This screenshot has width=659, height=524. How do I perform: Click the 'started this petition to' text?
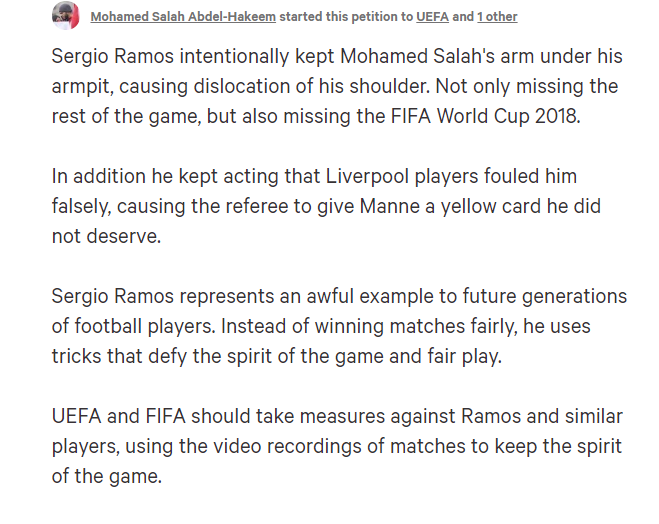346,16
